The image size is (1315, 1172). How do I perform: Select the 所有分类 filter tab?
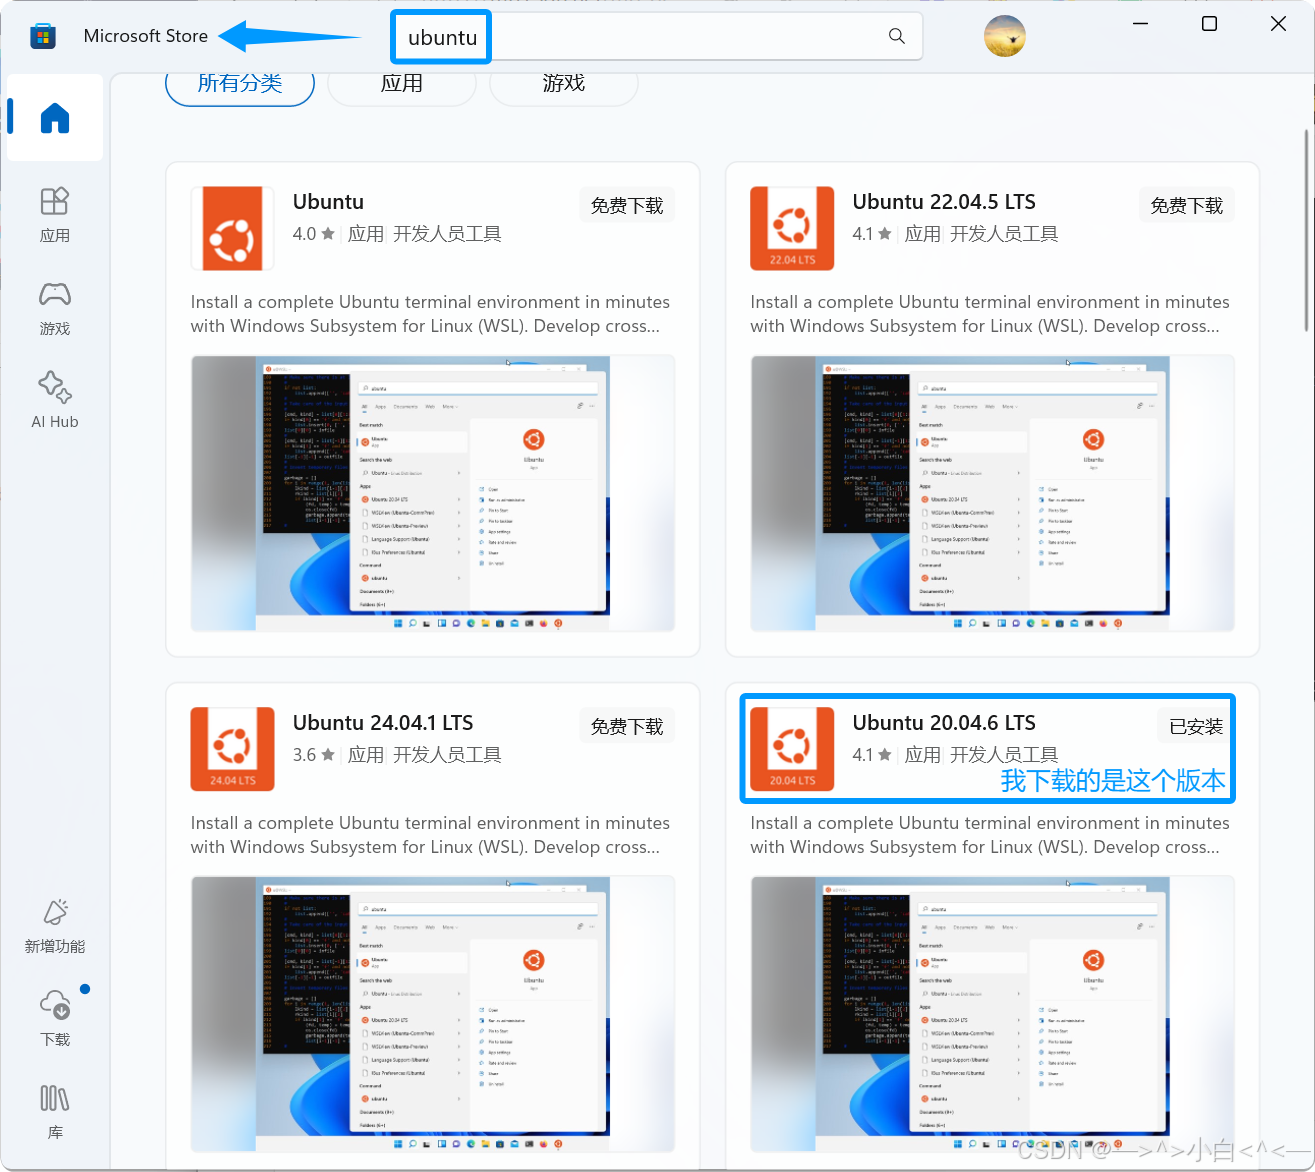[x=240, y=84]
